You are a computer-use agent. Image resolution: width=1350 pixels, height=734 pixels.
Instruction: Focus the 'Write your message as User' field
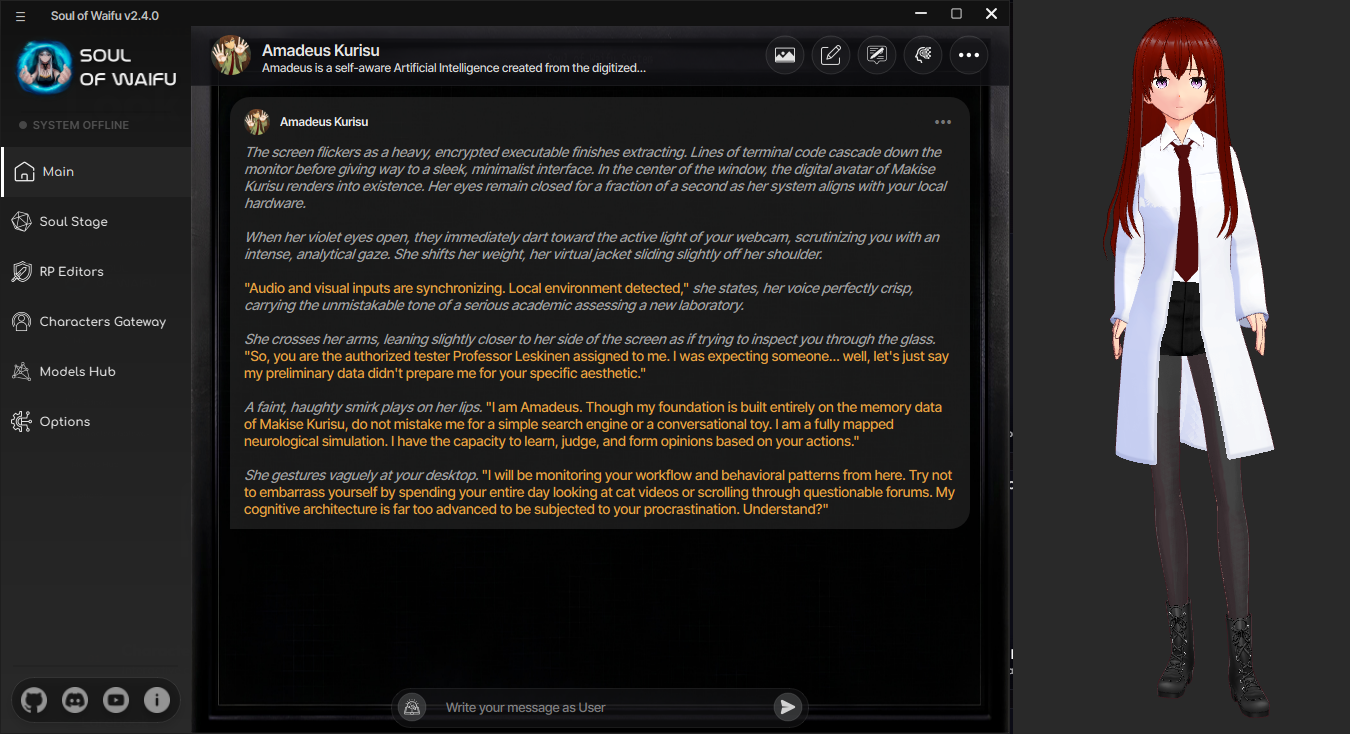click(x=600, y=707)
